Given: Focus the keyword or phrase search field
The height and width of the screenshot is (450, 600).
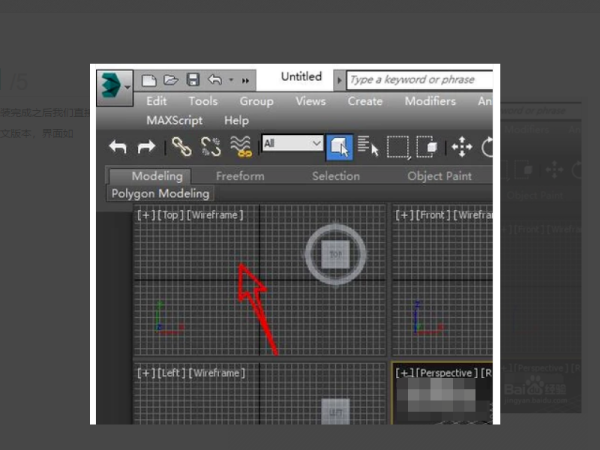Looking at the screenshot, I should 420,80.
